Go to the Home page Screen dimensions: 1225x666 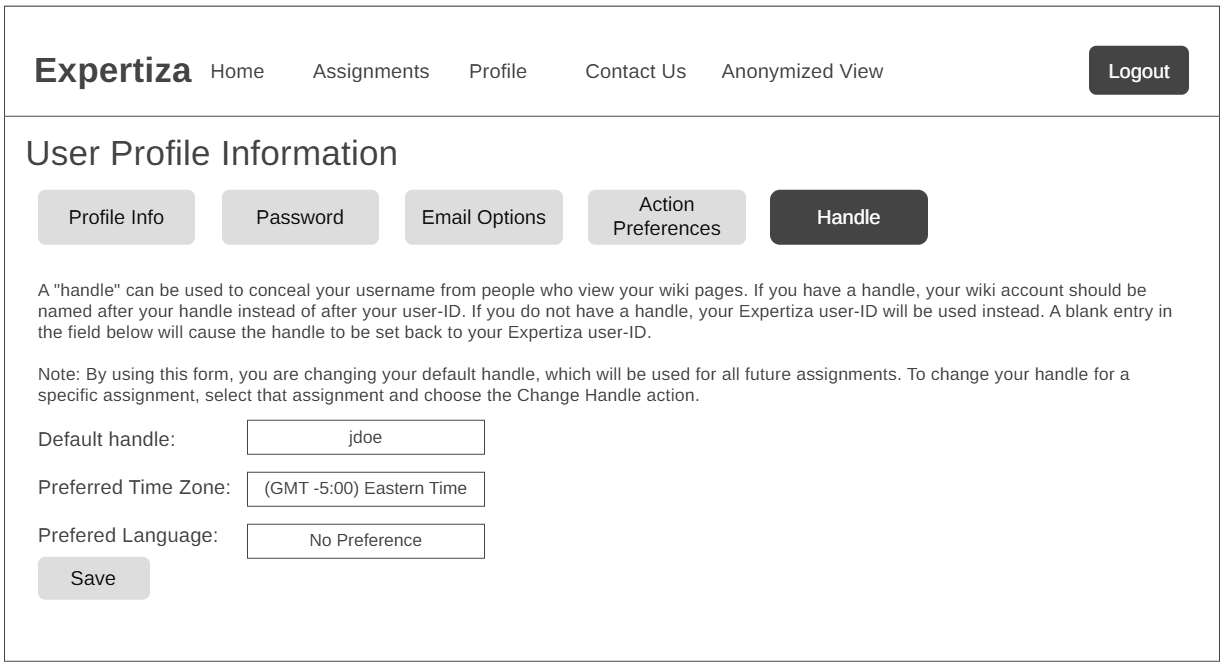pos(237,71)
